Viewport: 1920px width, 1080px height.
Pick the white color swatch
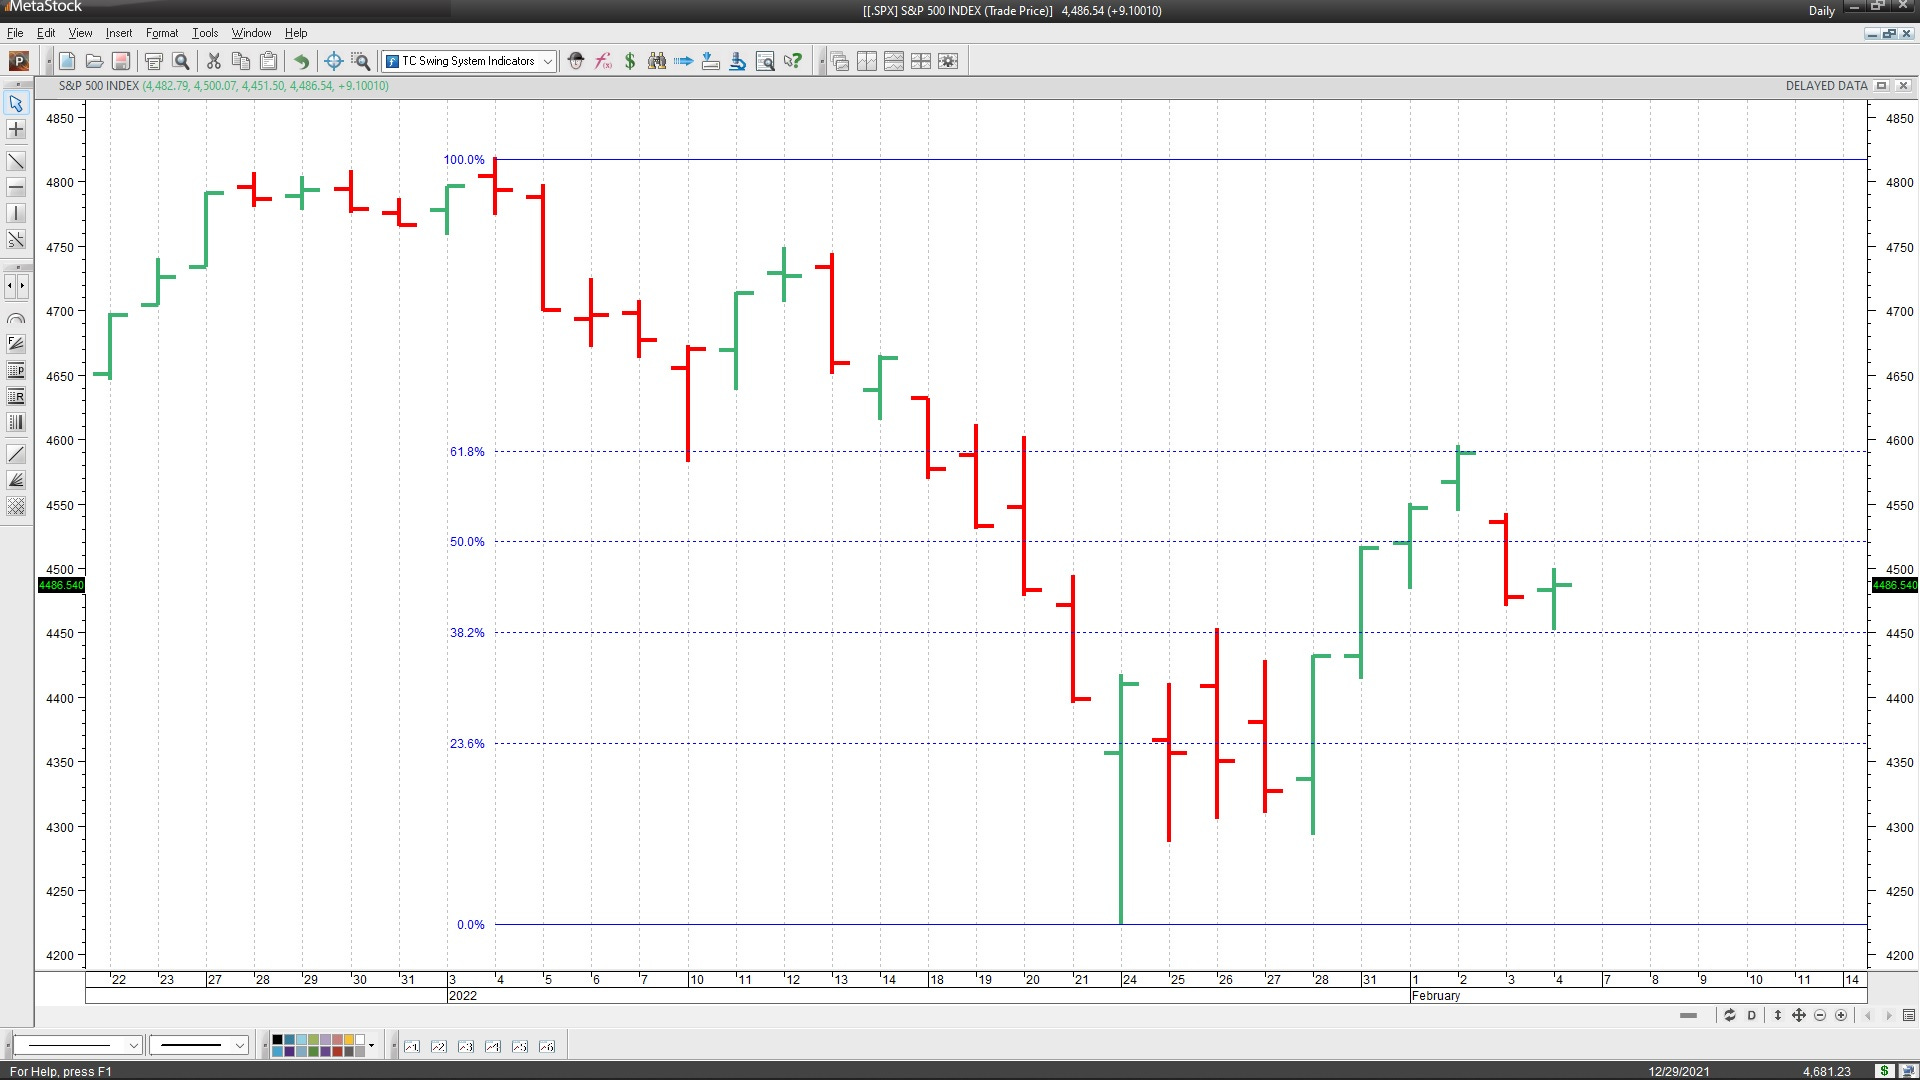coord(360,1041)
